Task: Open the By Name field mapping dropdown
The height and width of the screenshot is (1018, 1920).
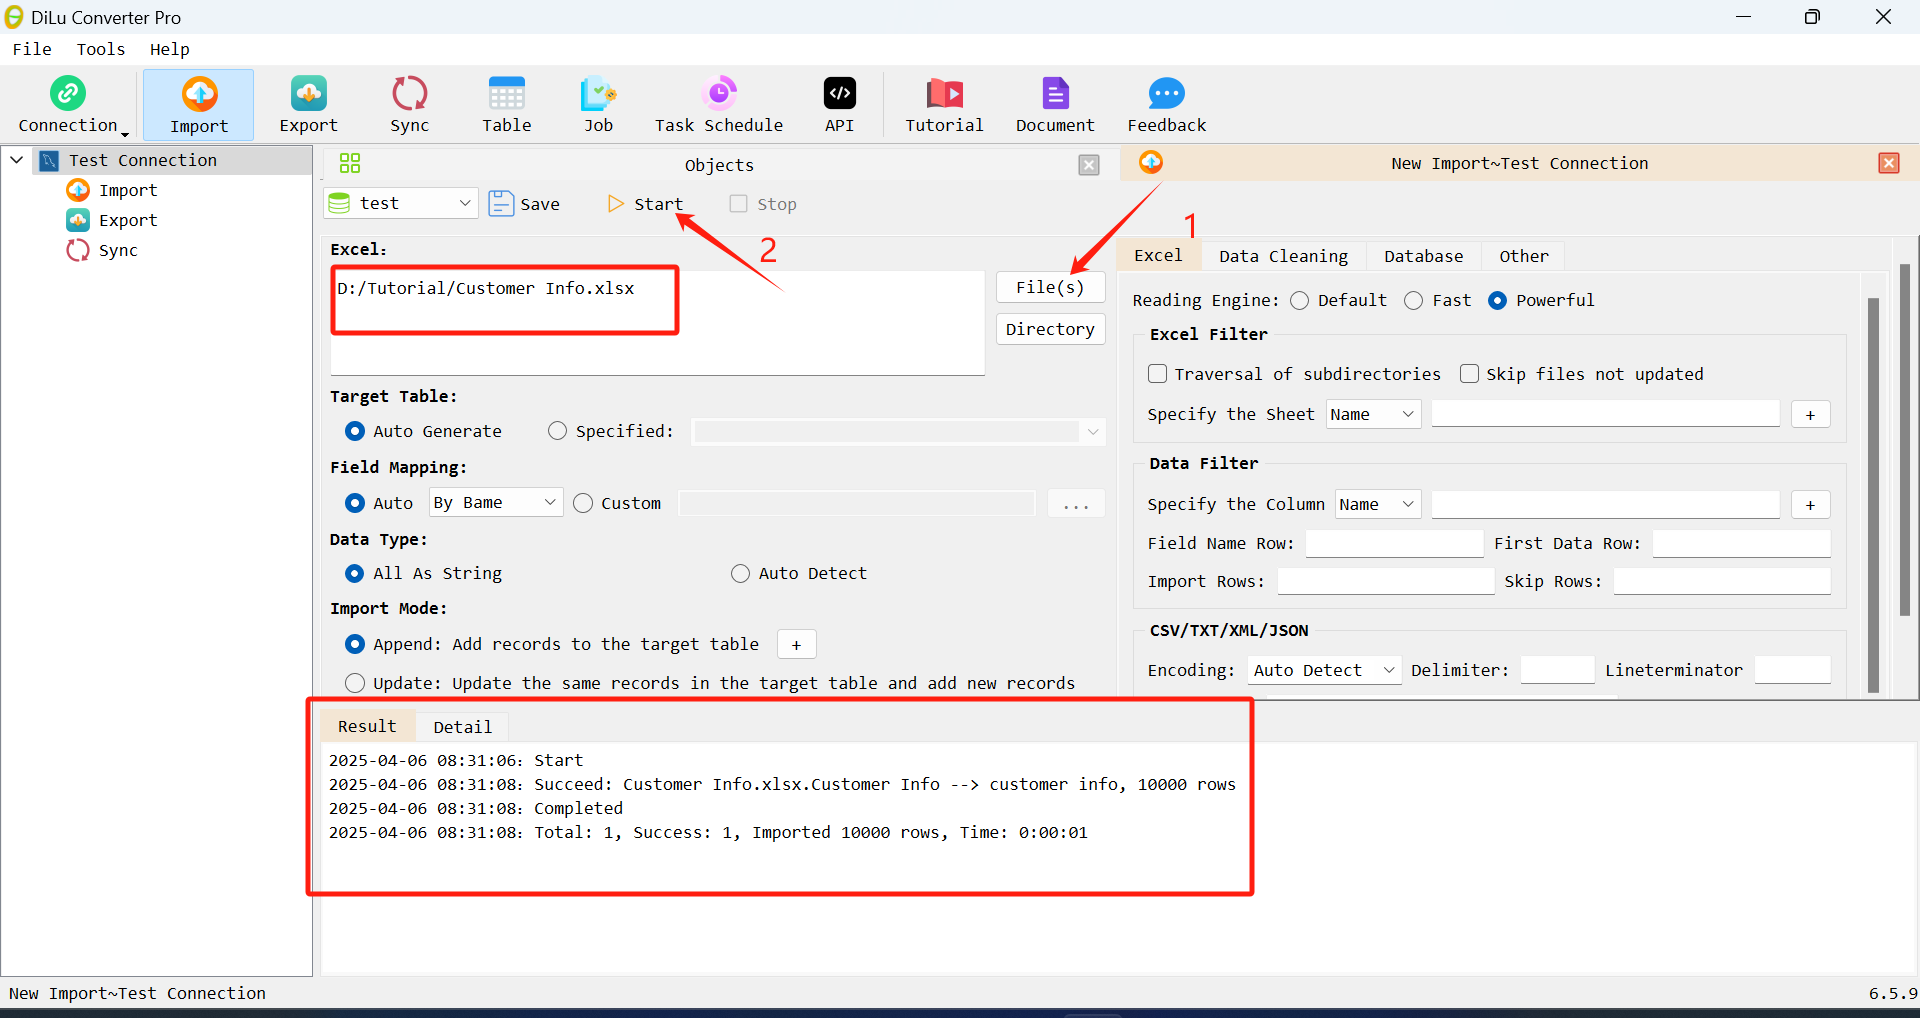Action: pyautogui.click(x=550, y=502)
